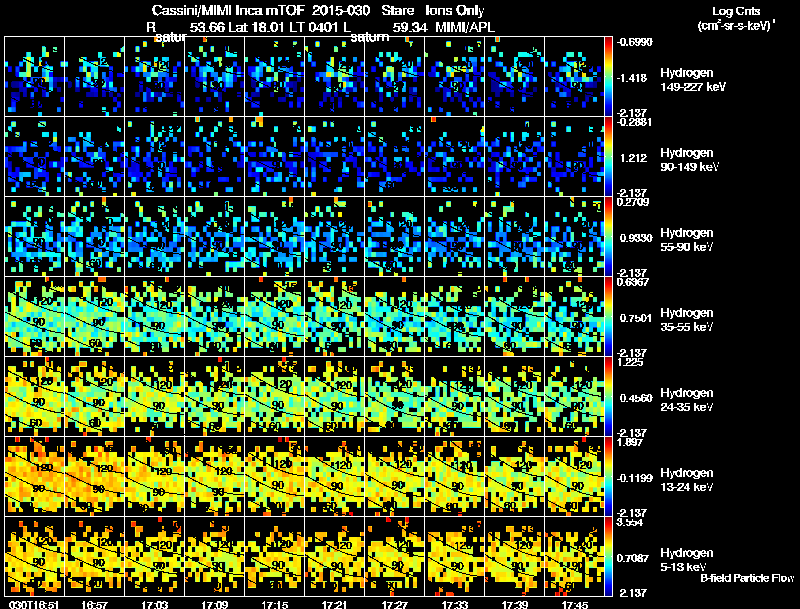Click the Hydrogen 90-149 keV color scale bar
800x609 pixels.
pyautogui.click(x=608, y=157)
